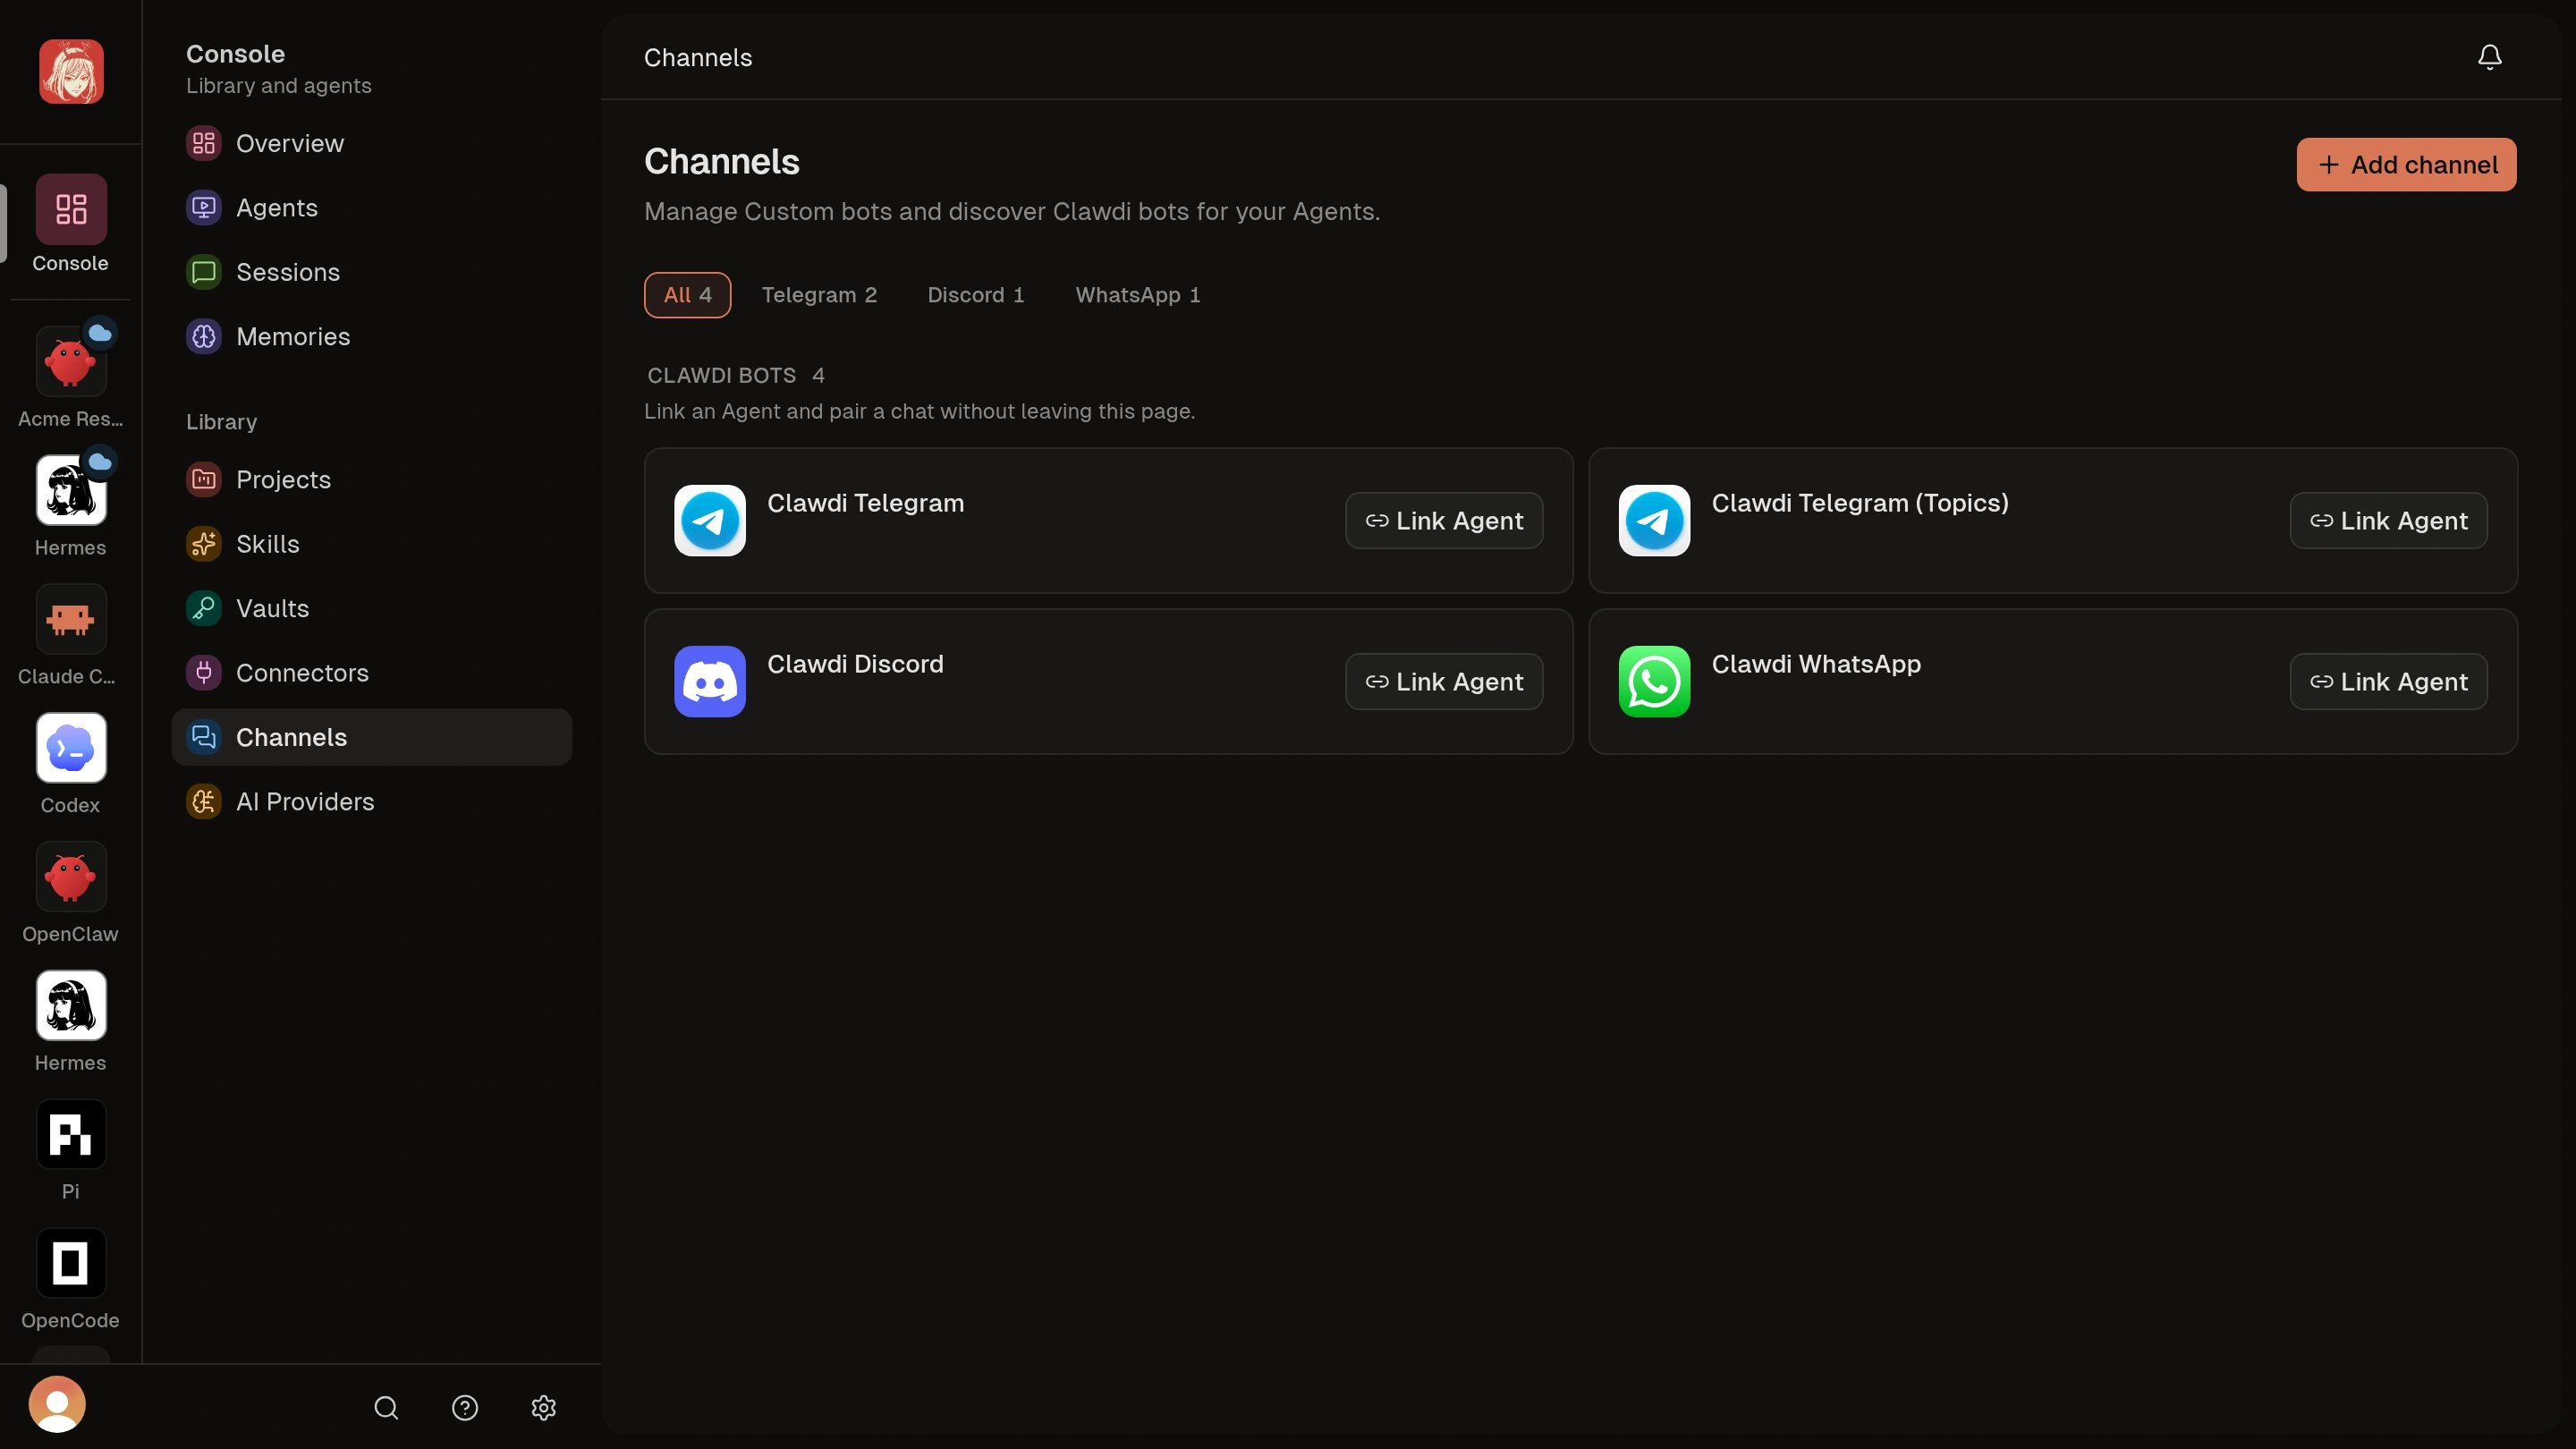Click the search magnifier icon
This screenshot has height=1449, width=2576.
386,1408
